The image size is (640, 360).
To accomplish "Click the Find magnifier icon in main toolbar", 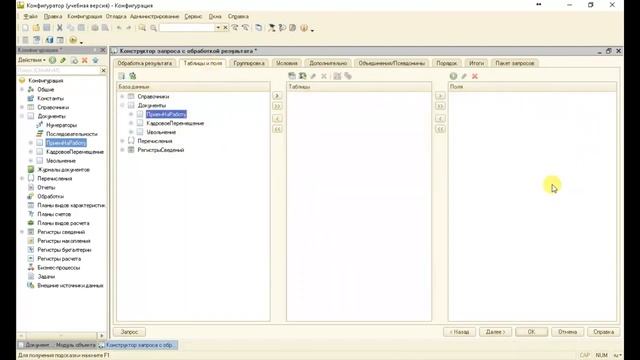I will point(142,28).
